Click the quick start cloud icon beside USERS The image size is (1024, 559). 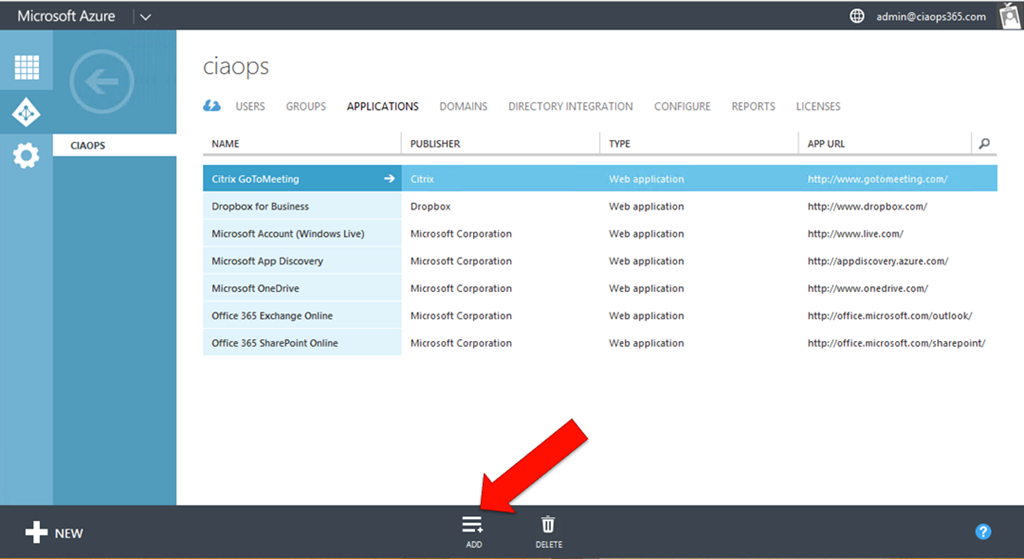click(x=212, y=106)
